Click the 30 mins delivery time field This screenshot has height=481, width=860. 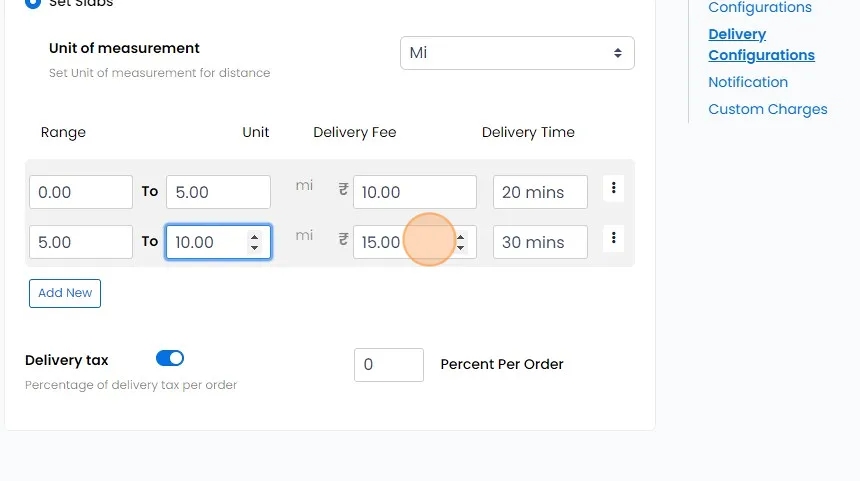pos(539,242)
